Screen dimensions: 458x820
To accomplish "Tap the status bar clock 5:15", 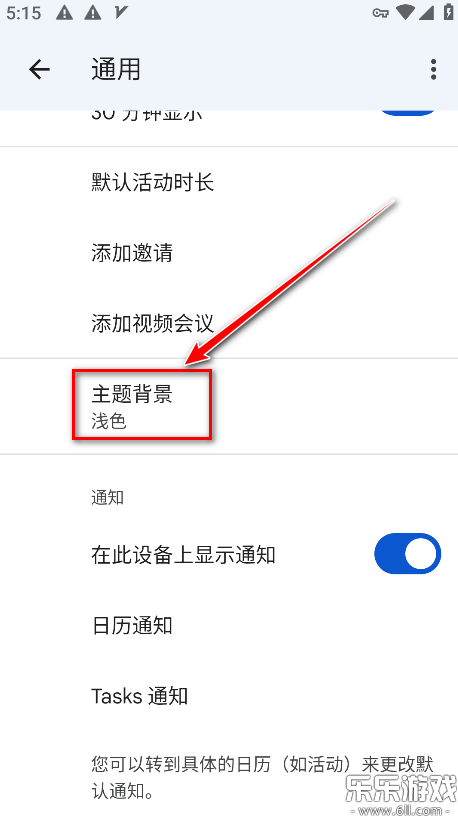I will pyautogui.click(x=24, y=13).
